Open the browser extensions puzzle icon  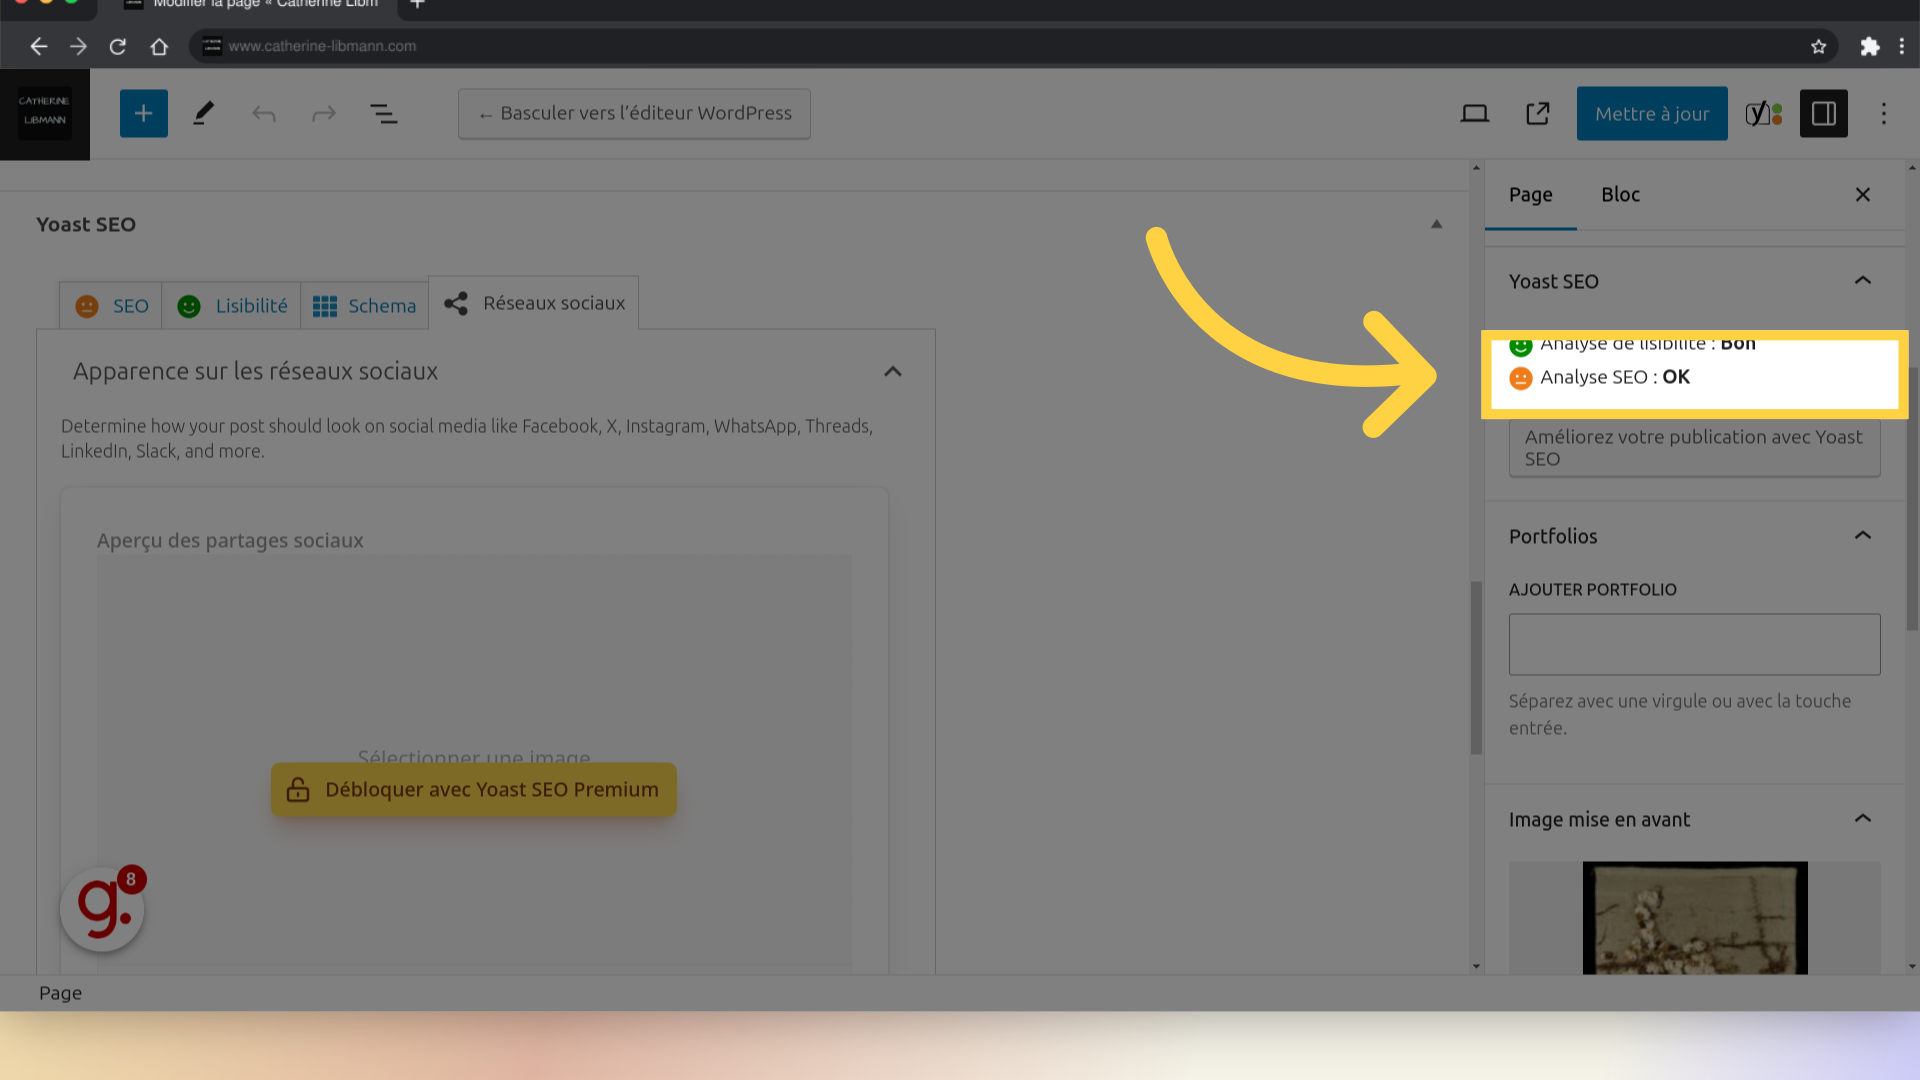pos(1870,46)
